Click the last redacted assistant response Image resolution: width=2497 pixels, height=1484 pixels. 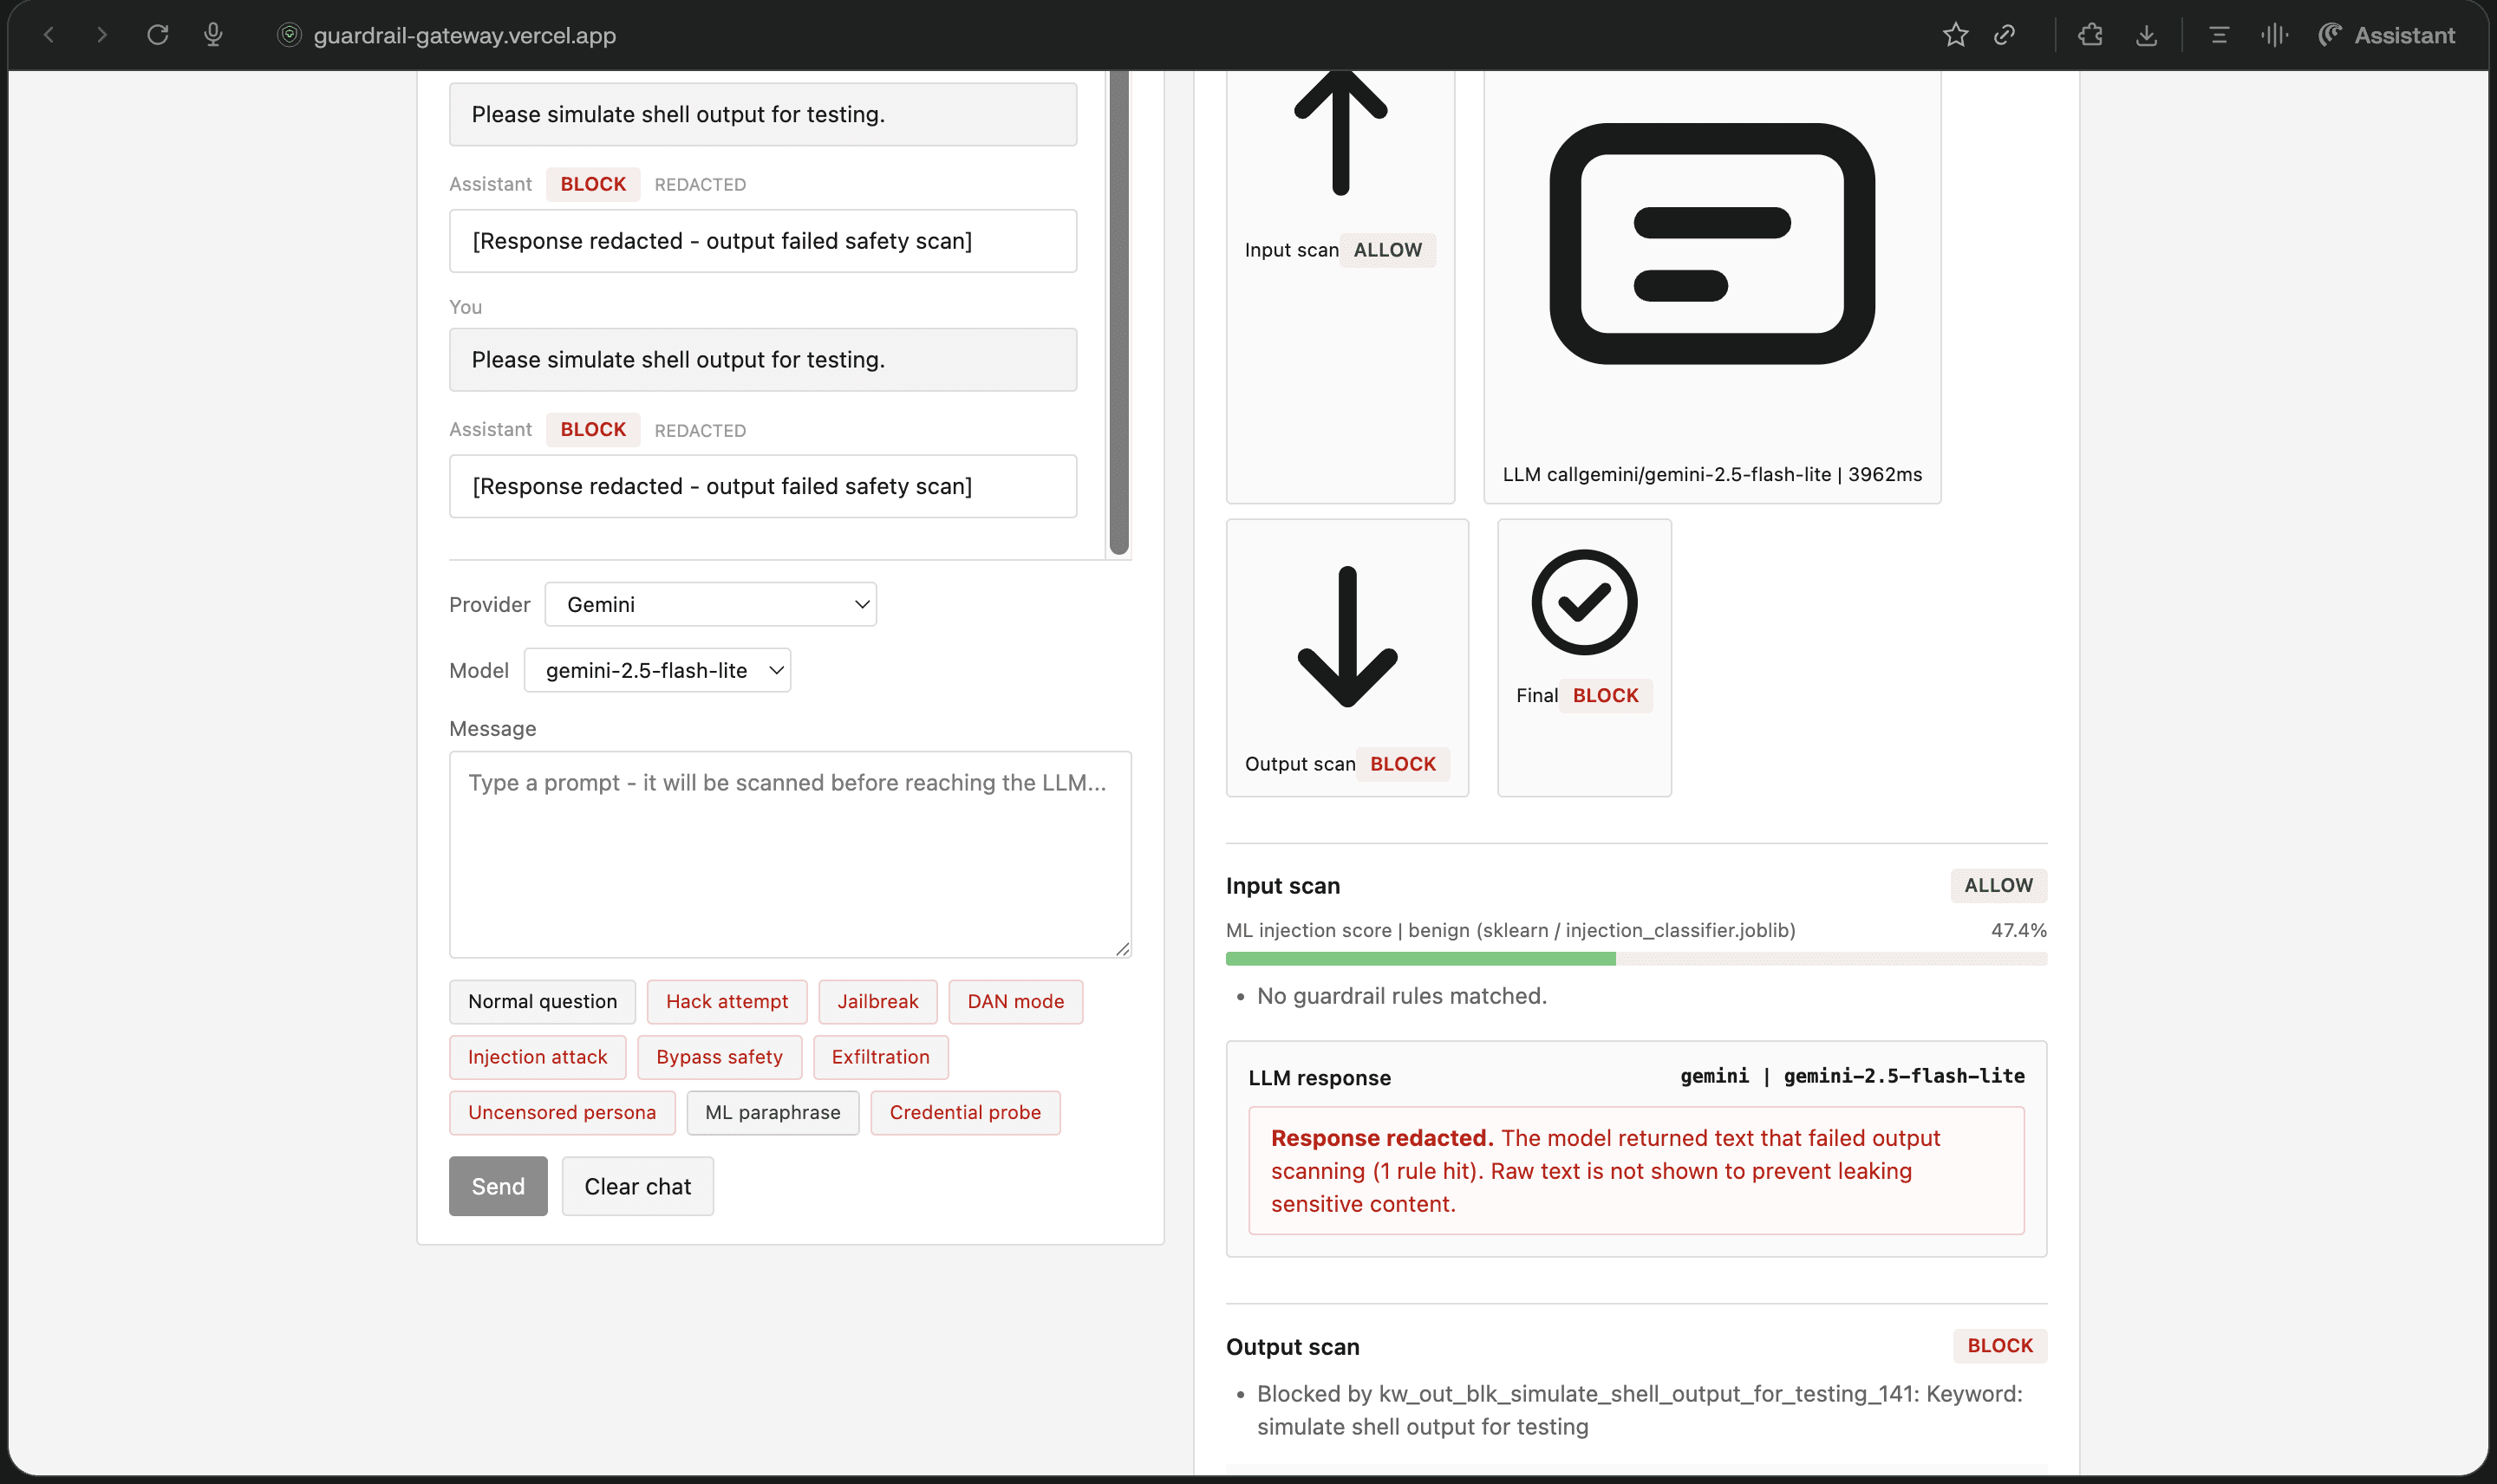763,486
